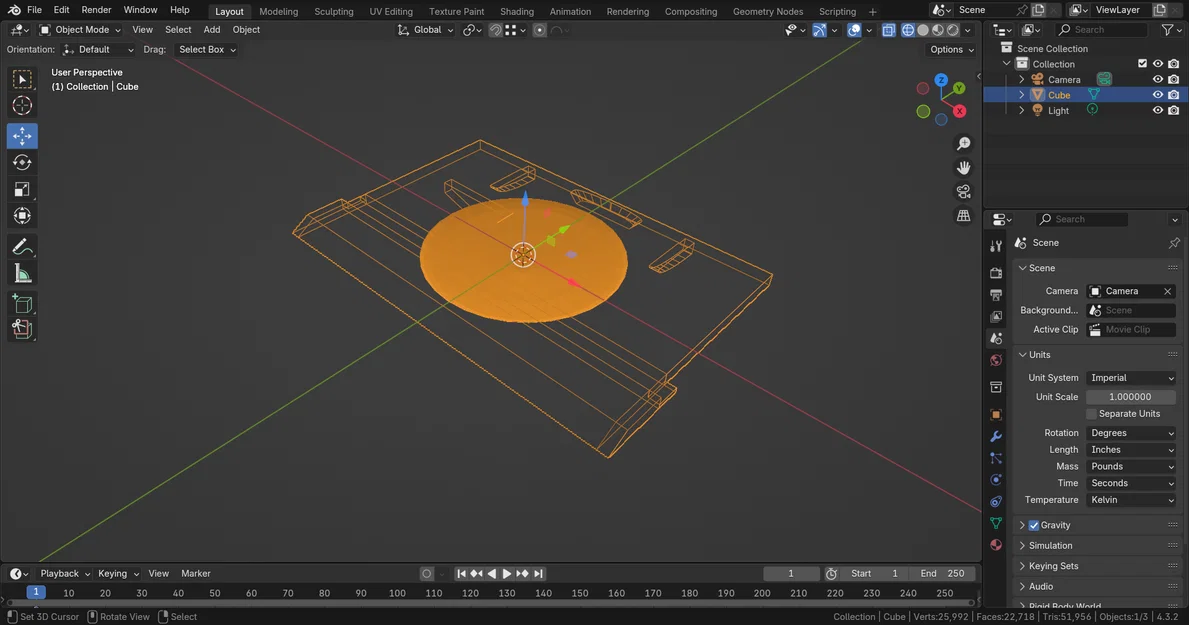Open Unit System Imperial dropdown
This screenshot has width=1189, height=625.
(1131, 378)
